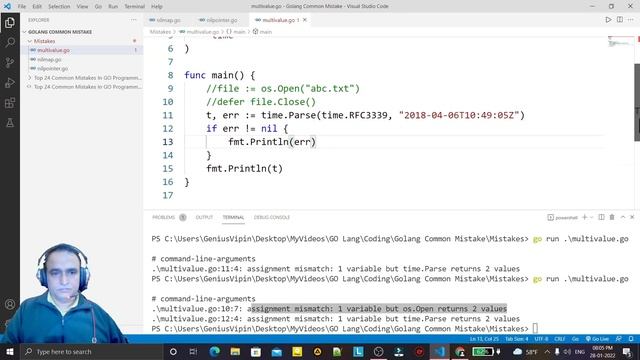Open Task View on the taskbar
Viewport: 640px width, 360px height.
[x=193, y=351]
